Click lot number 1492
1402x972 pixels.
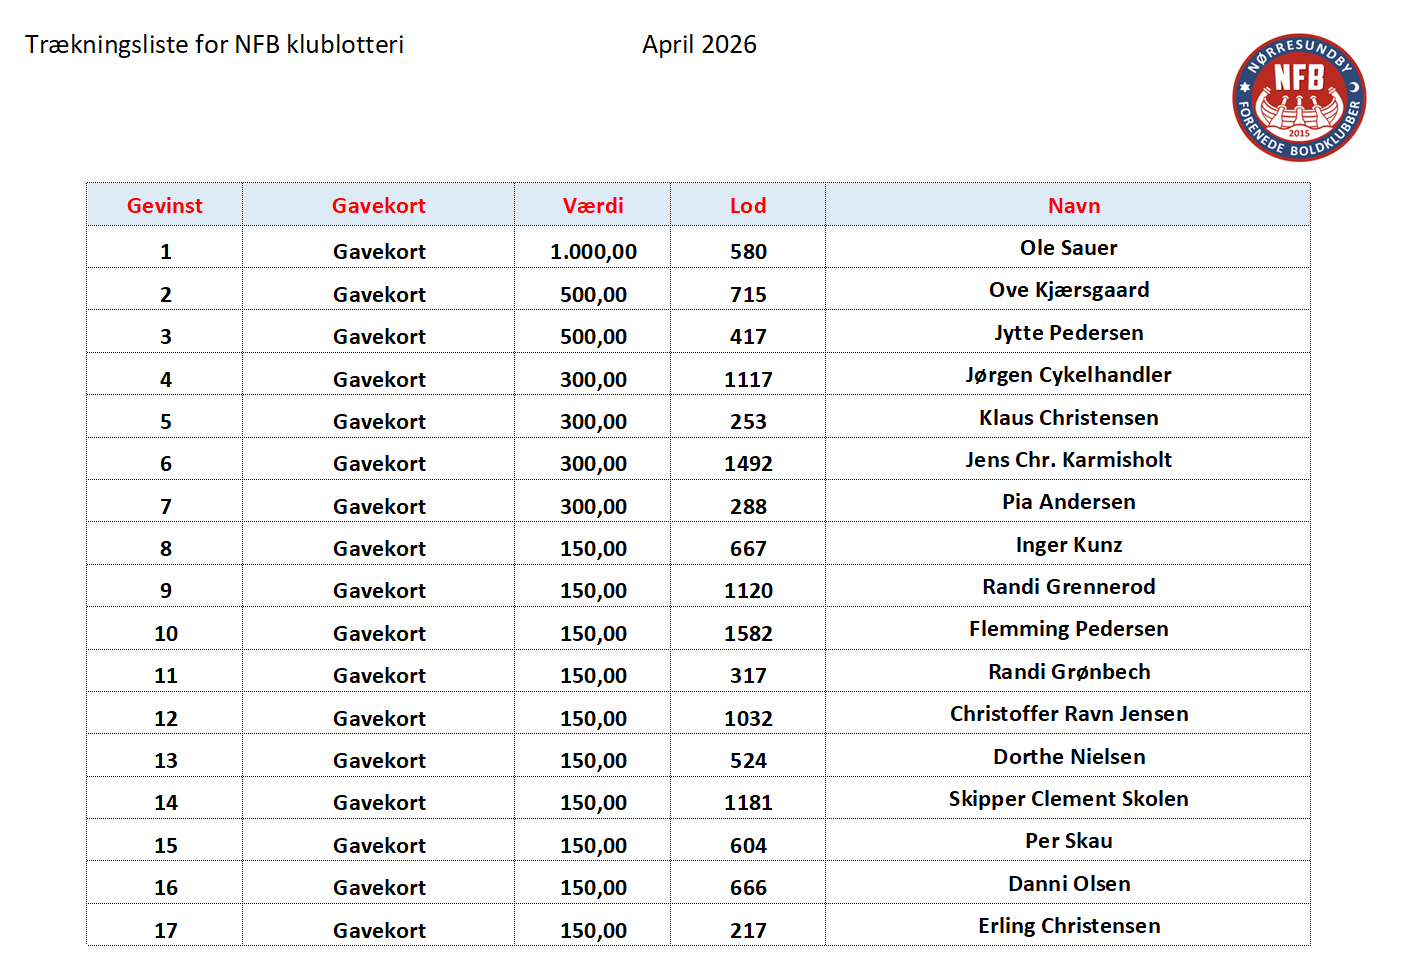click(x=747, y=464)
